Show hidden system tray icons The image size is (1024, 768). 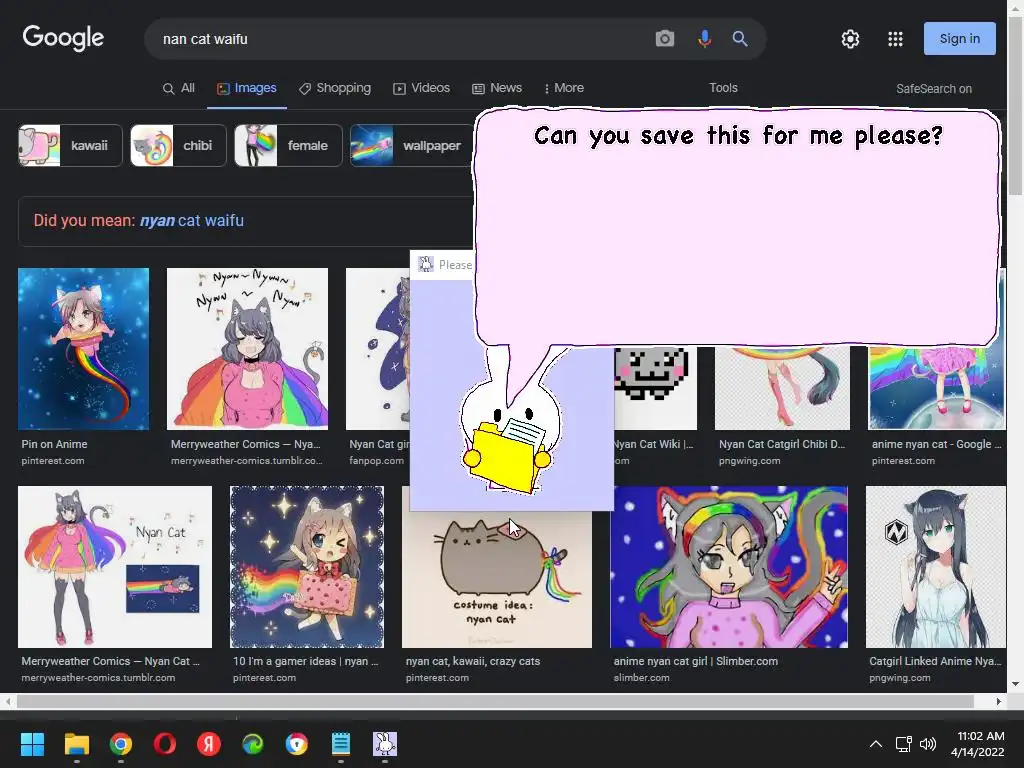point(876,744)
